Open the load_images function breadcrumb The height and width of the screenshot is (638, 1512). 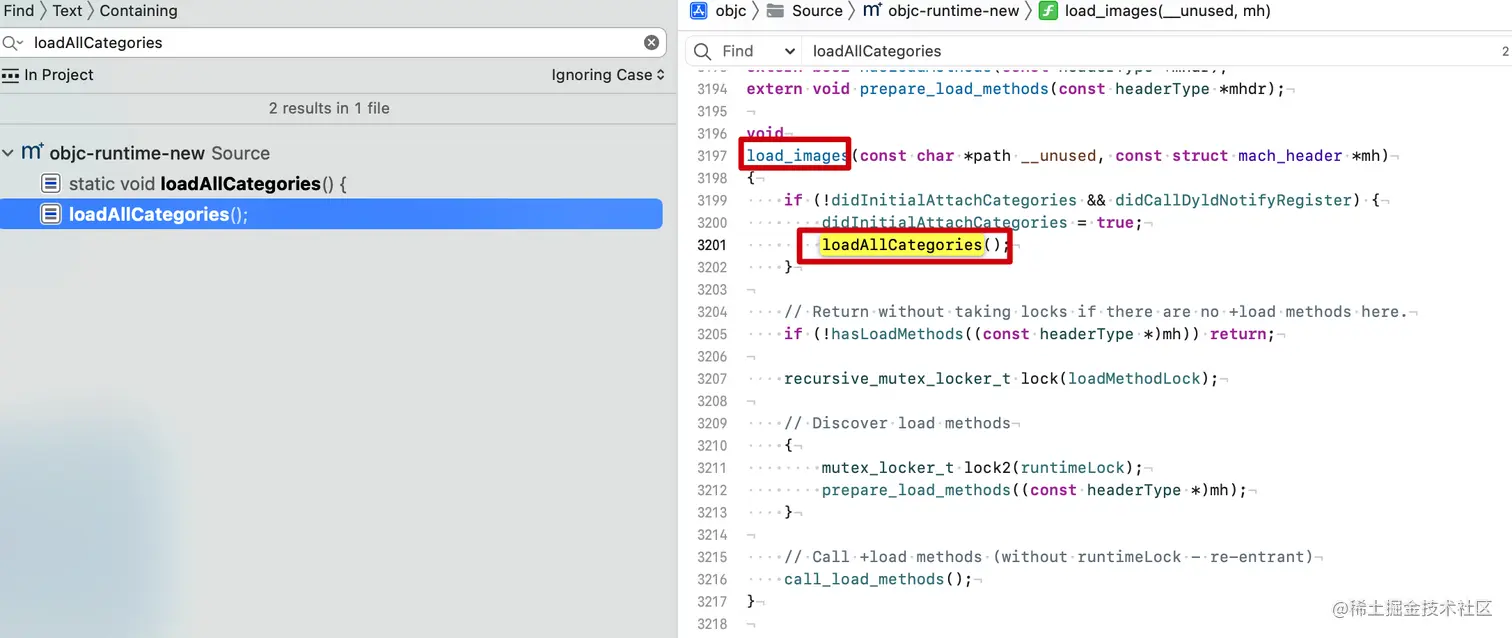pyautogui.click(x=1168, y=11)
